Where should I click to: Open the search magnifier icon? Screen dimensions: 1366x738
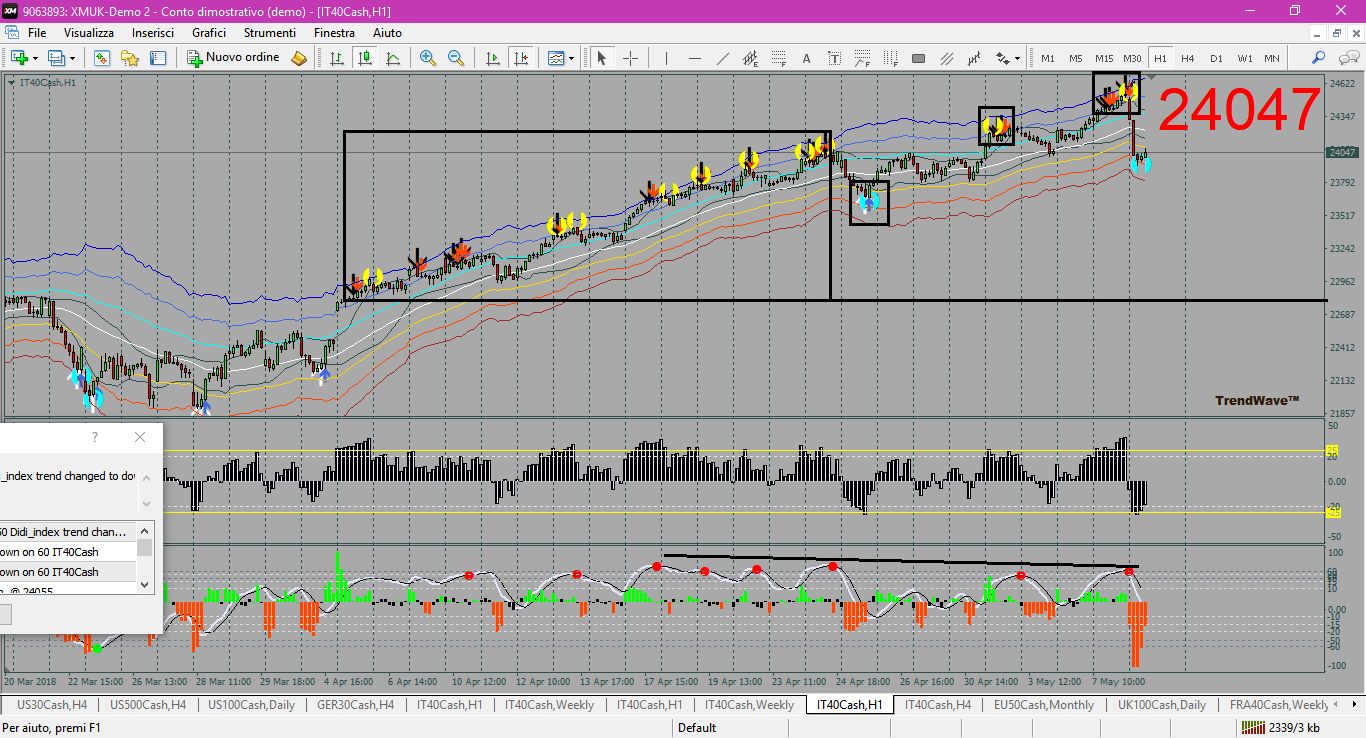click(1319, 58)
